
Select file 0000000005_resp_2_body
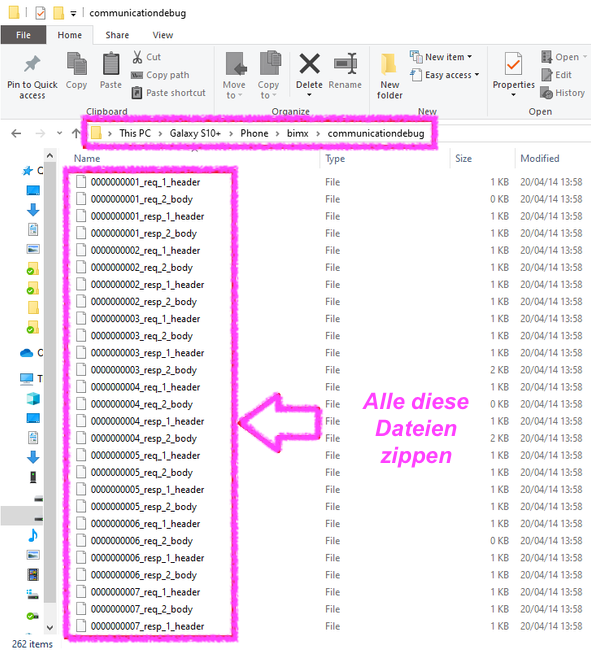[144, 507]
